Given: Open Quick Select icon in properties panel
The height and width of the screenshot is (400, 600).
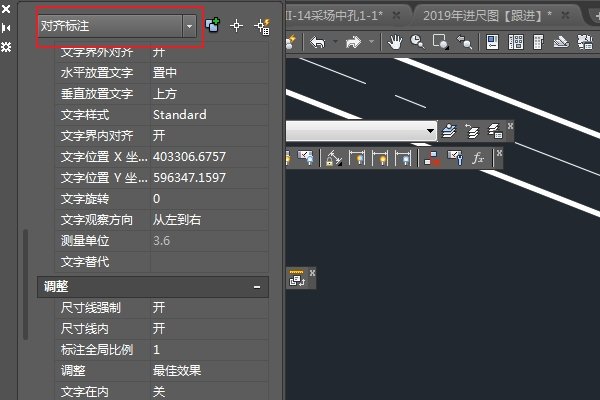Looking at the screenshot, I should click(x=264, y=27).
